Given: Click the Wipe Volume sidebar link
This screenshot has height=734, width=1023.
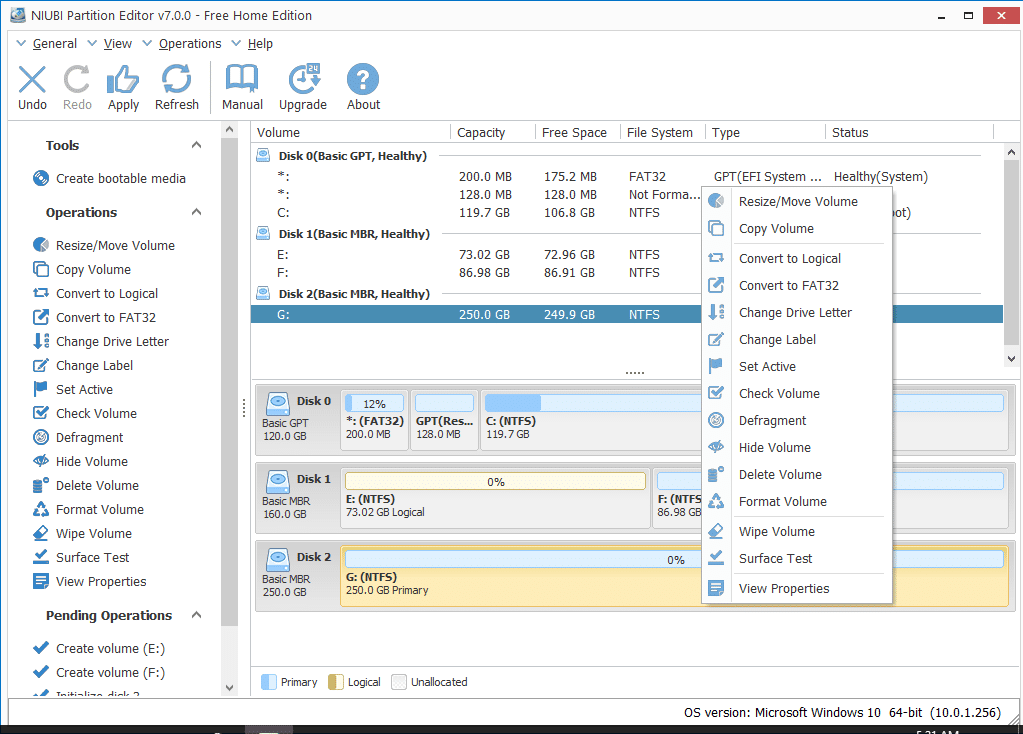Looking at the screenshot, I should pyautogui.click(x=94, y=533).
